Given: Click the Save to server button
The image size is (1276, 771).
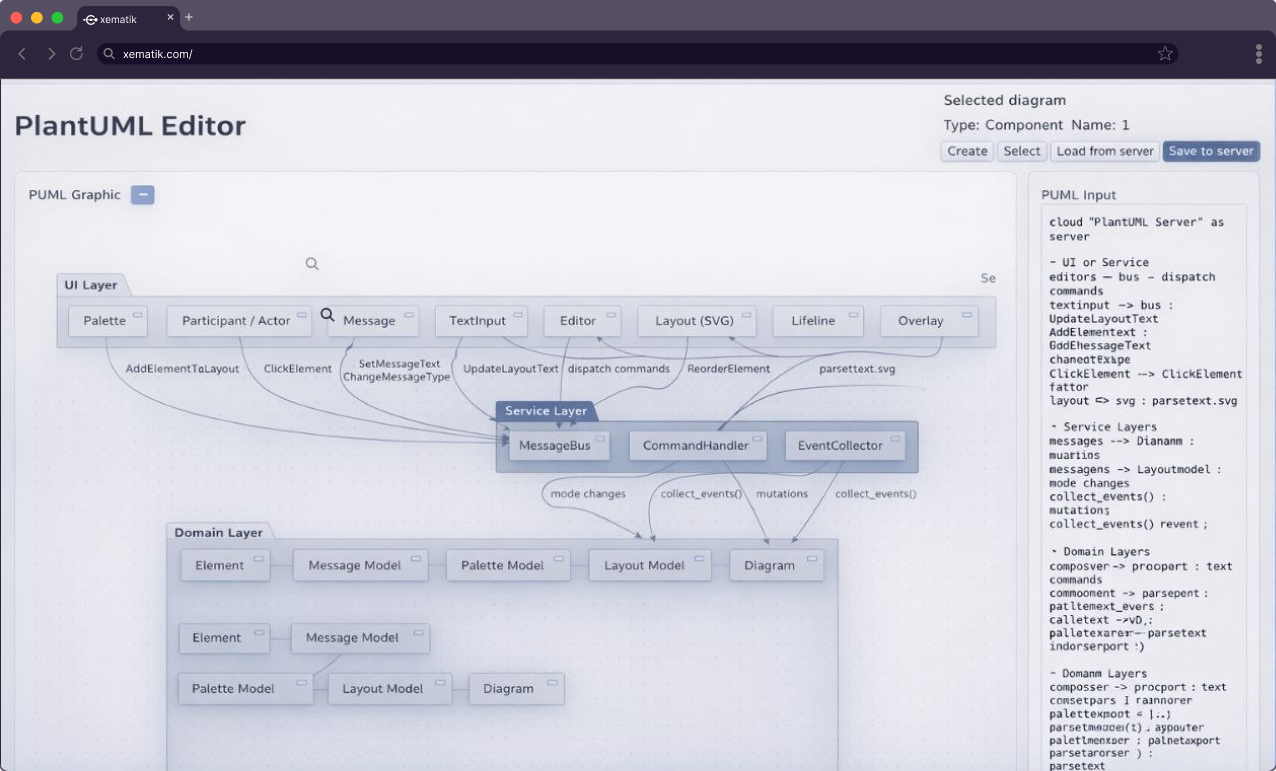Looking at the screenshot, I should pyautogui.click(x=1211, y=151).
